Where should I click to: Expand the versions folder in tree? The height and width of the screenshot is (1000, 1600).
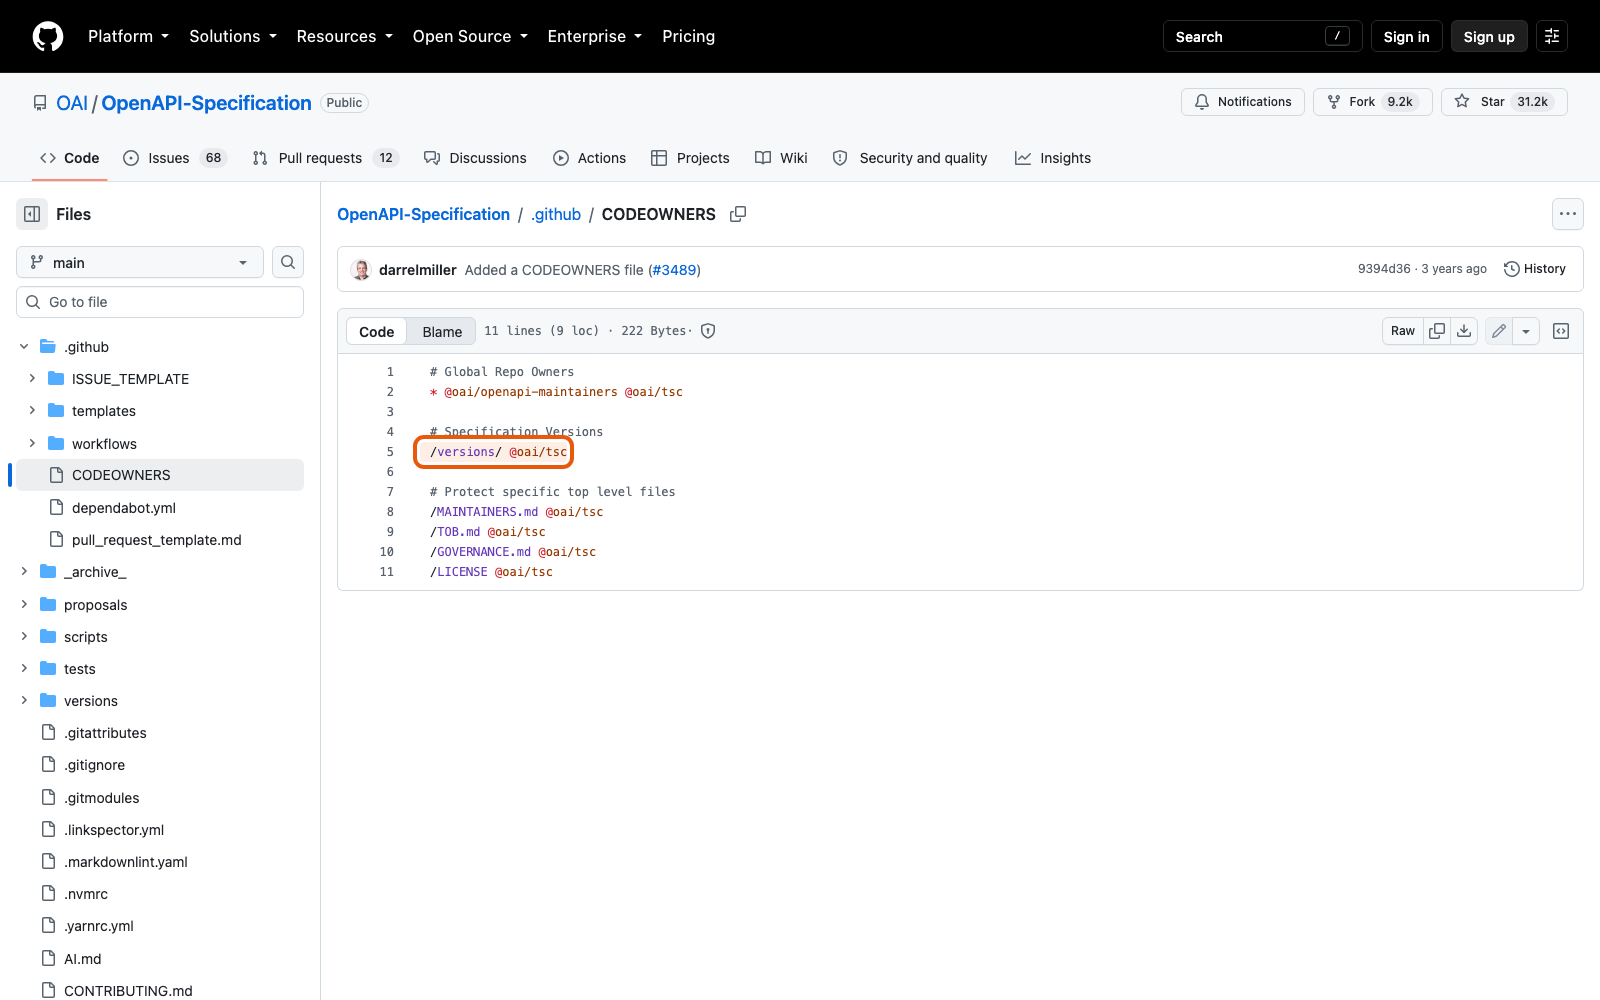coord(24,701)
